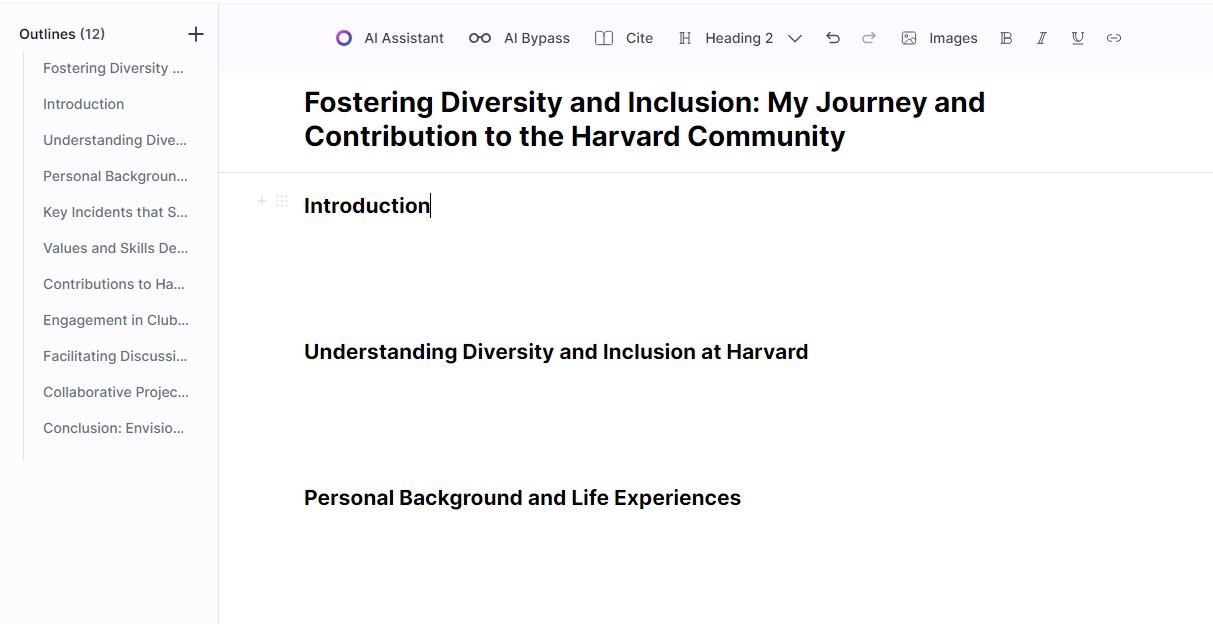Image resolution: width=1213 pixels, height=624 pixels.
Task: Jump to Personal Background outline entry
Action: click(116, 176)
